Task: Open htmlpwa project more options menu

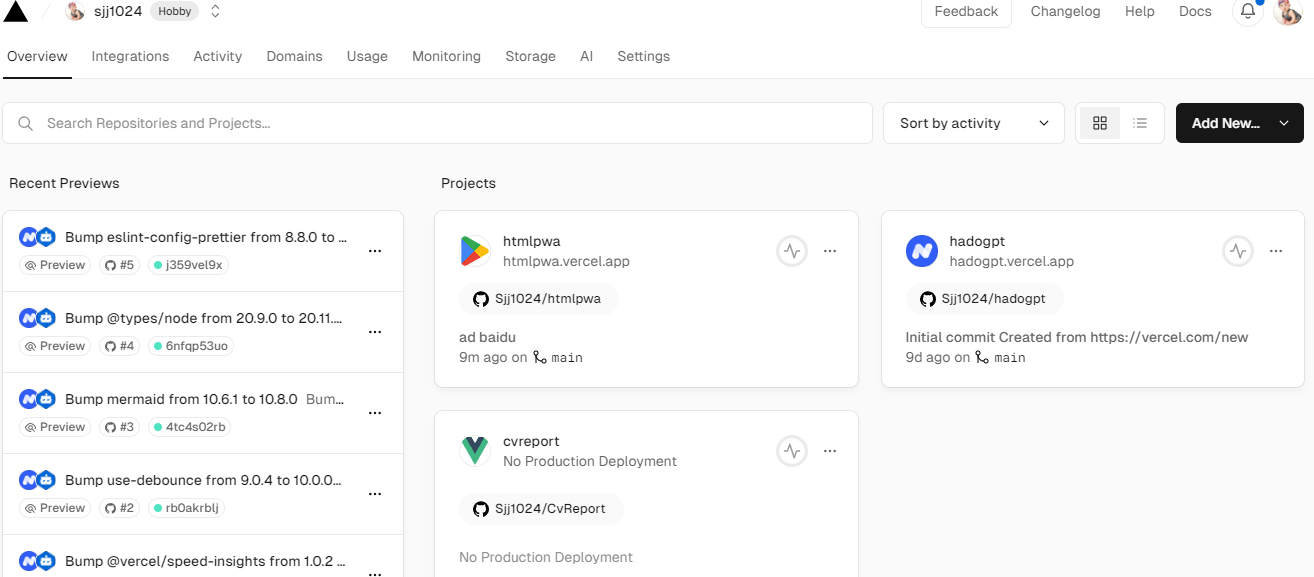Action: coord(830,251)
